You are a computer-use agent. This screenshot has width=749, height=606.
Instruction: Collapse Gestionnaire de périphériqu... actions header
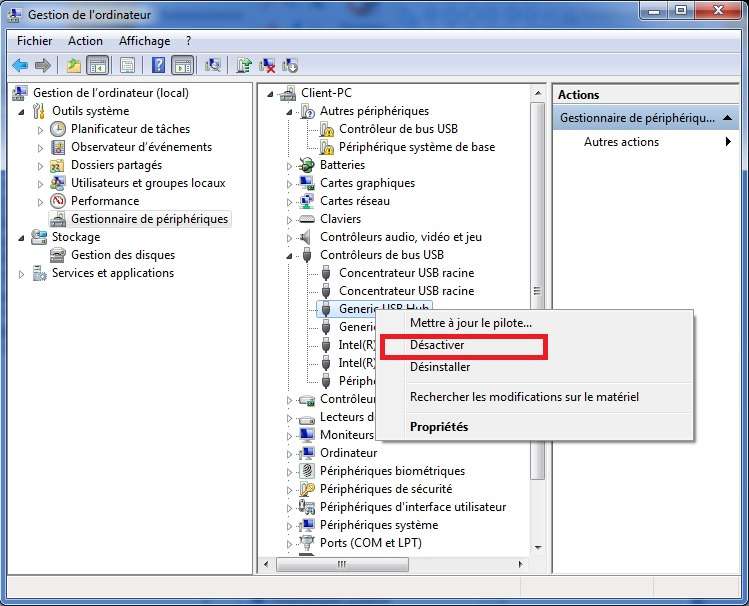tap(728, 118)
